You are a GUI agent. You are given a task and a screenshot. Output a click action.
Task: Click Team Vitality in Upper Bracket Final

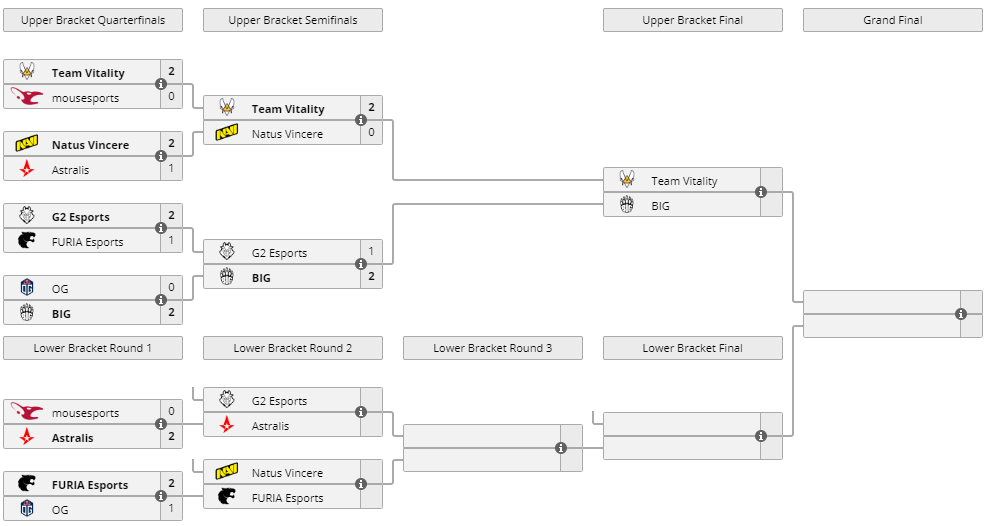pos(684,181)
